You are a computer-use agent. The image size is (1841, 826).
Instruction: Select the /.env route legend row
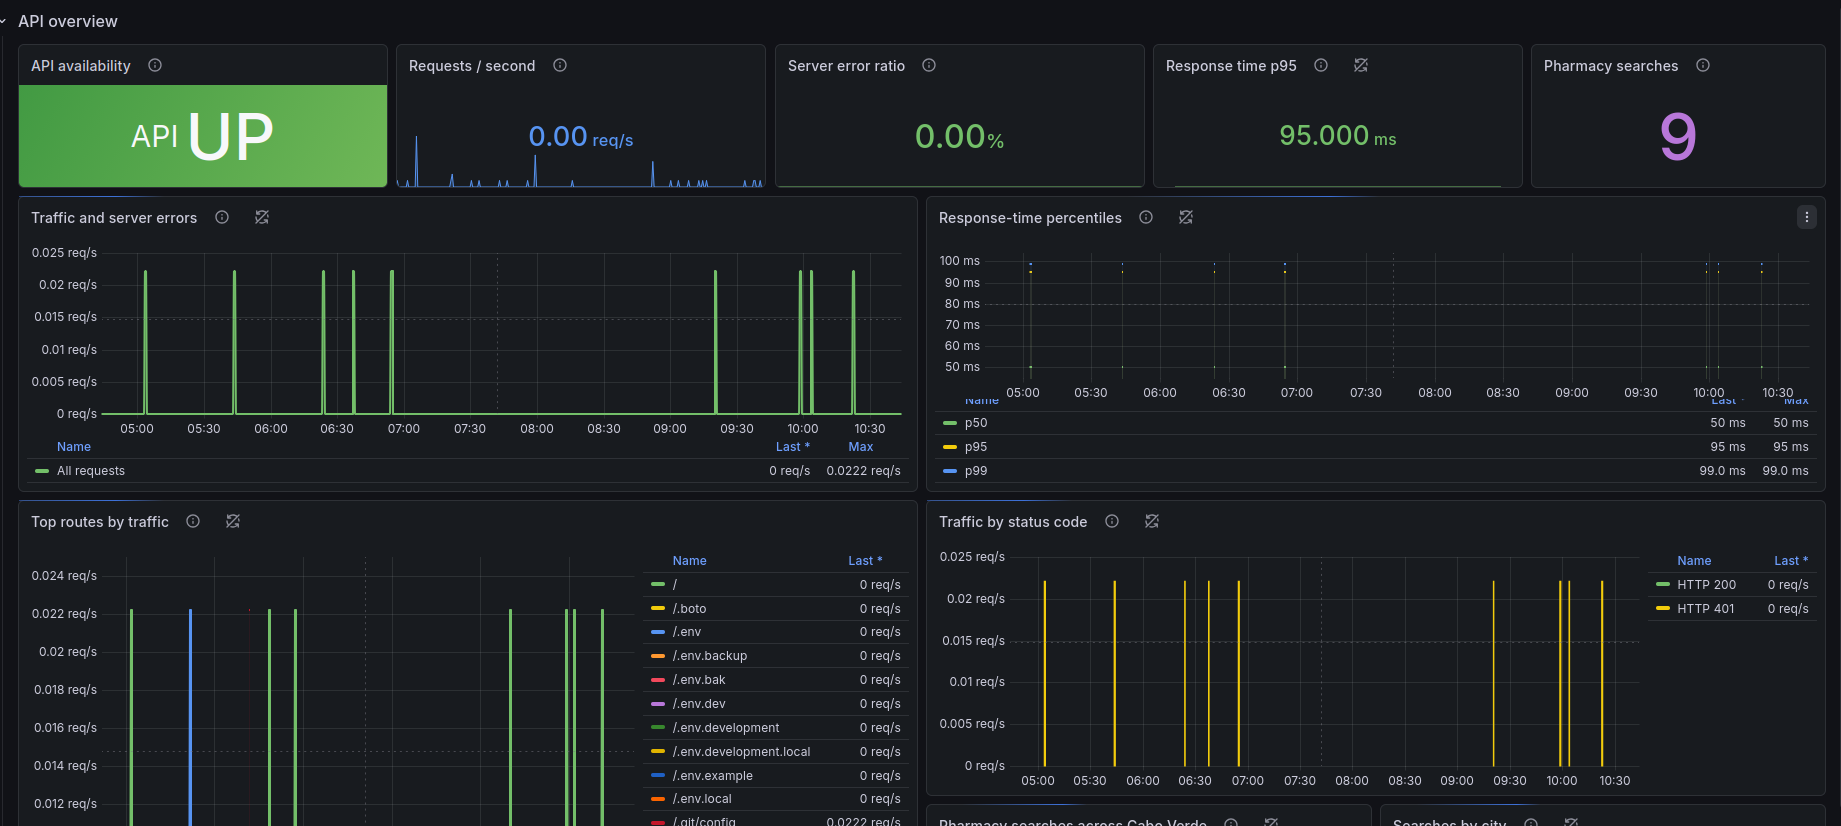tap(776, 632)
